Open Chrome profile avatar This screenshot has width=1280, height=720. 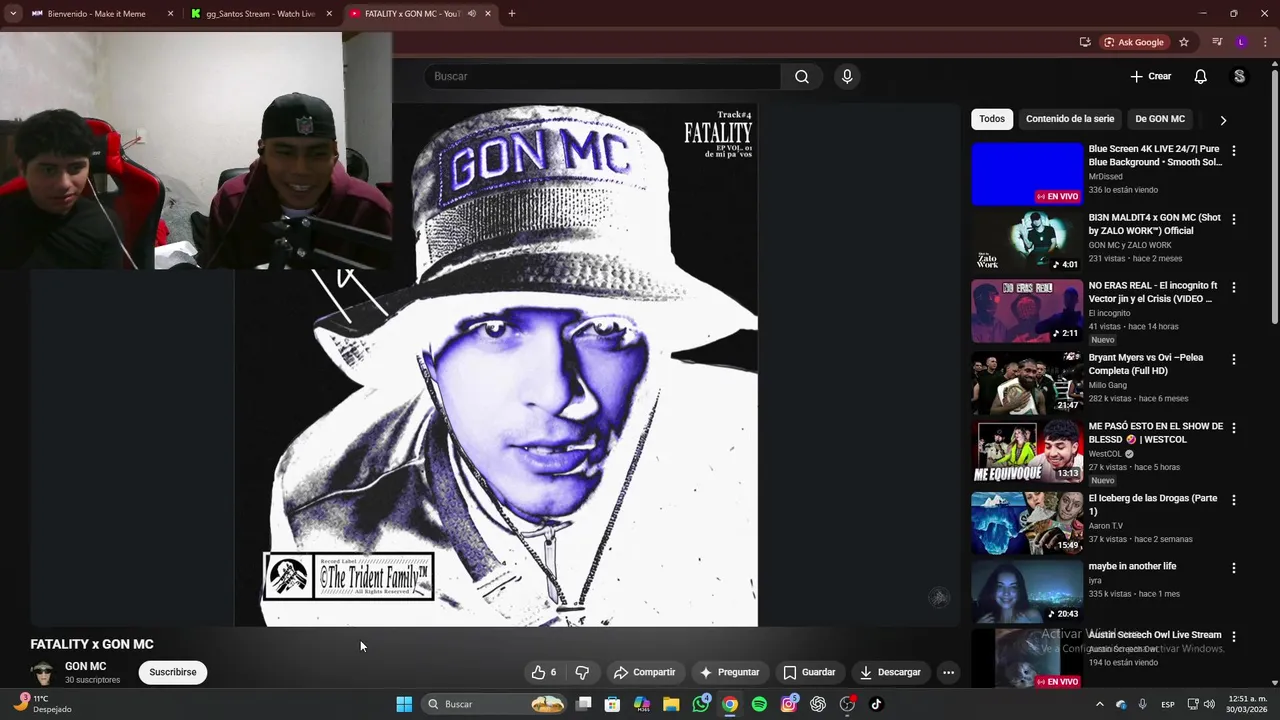(x=1241, y=42)
